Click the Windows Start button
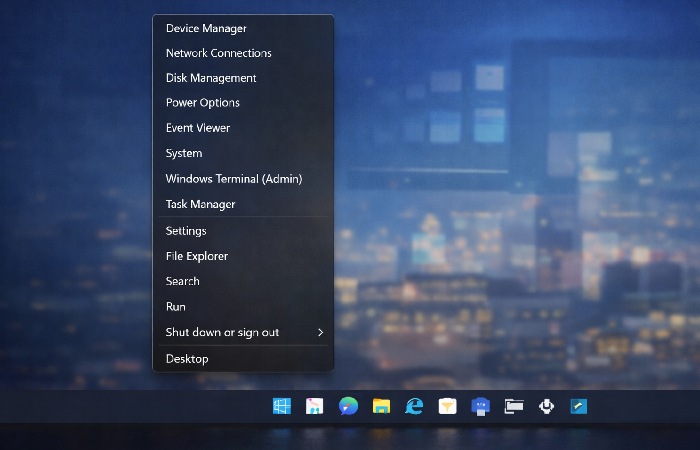Viewport: 700px width, 450px height. [282, 406]
